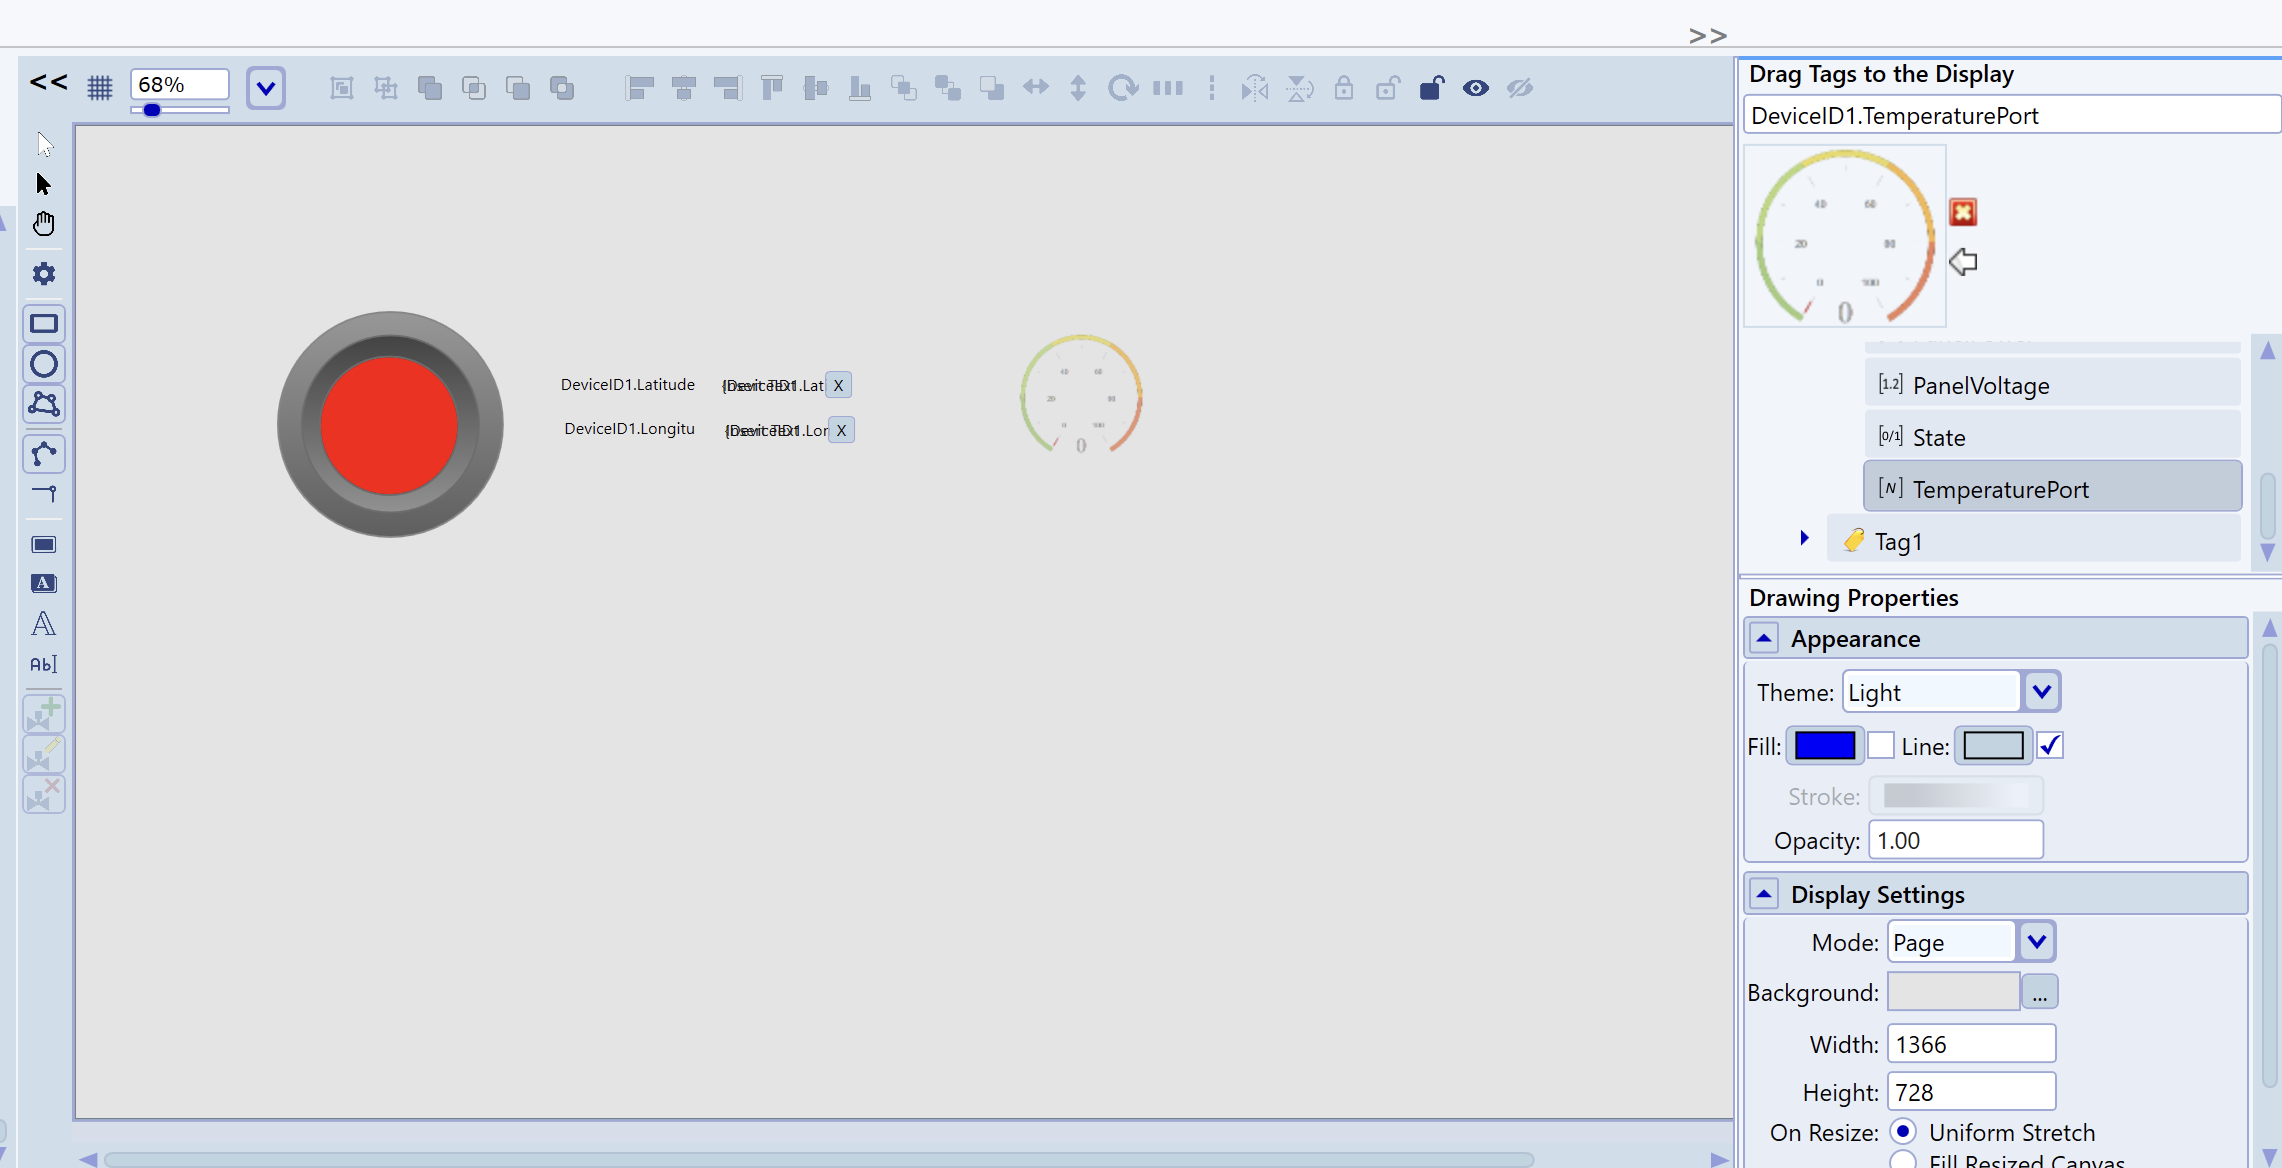Viewport: 2282px width, 1168px height.
Task: Select the Uniform Stretch radio button
Action: [1903, 1132]
